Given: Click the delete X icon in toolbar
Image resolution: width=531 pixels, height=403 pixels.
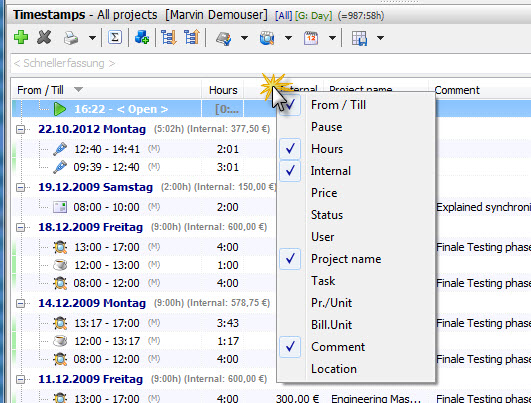Looking at the screenshot, I should click(44, 37).
